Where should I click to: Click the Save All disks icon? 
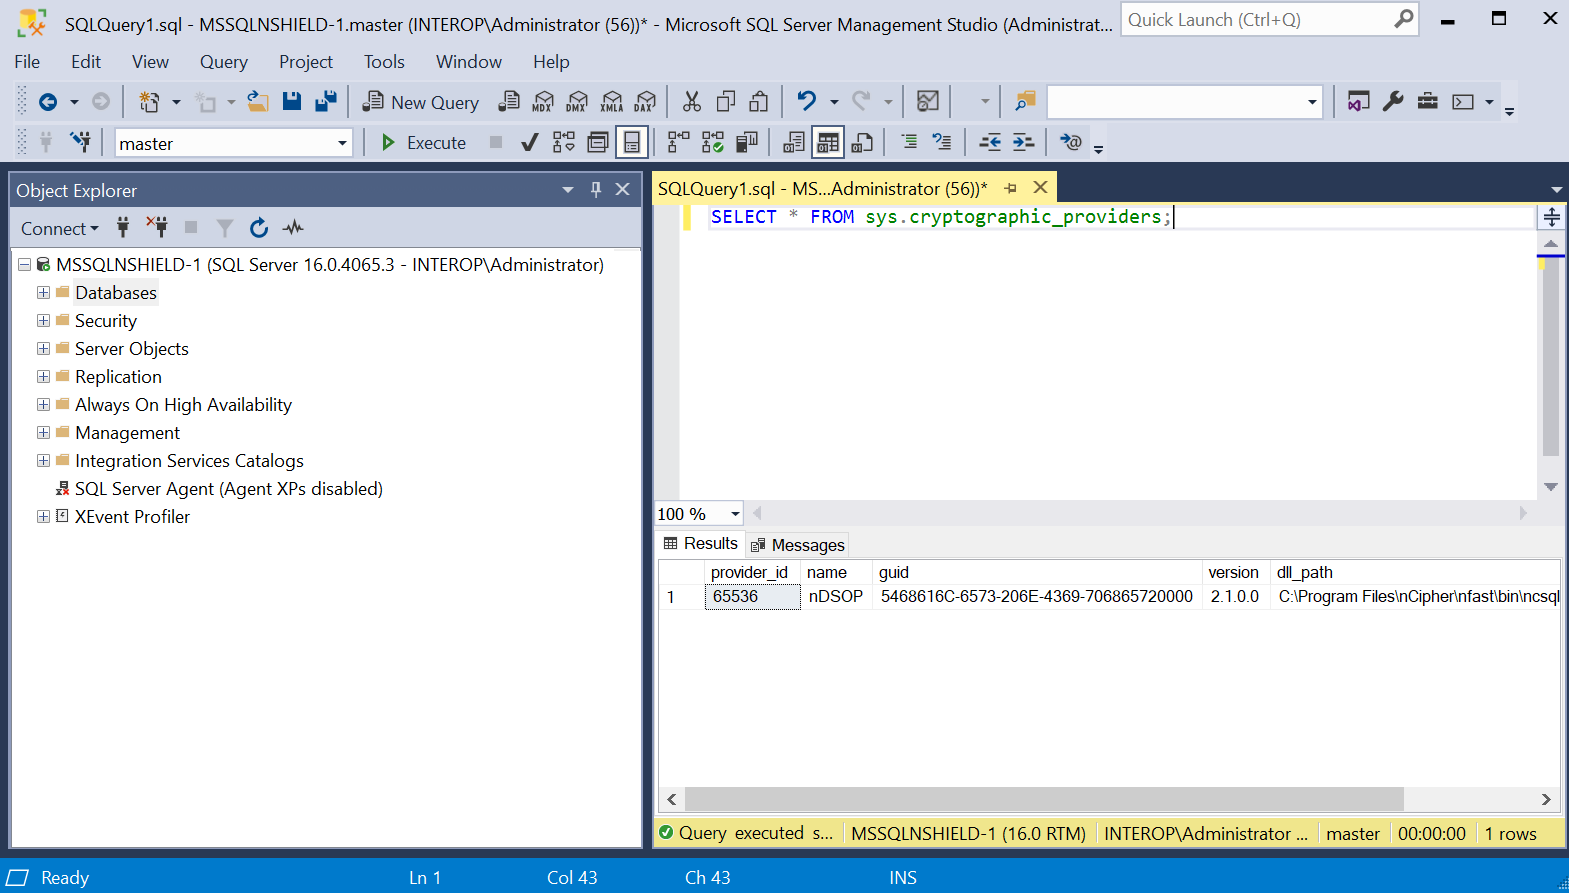click(x=326, y=101)
